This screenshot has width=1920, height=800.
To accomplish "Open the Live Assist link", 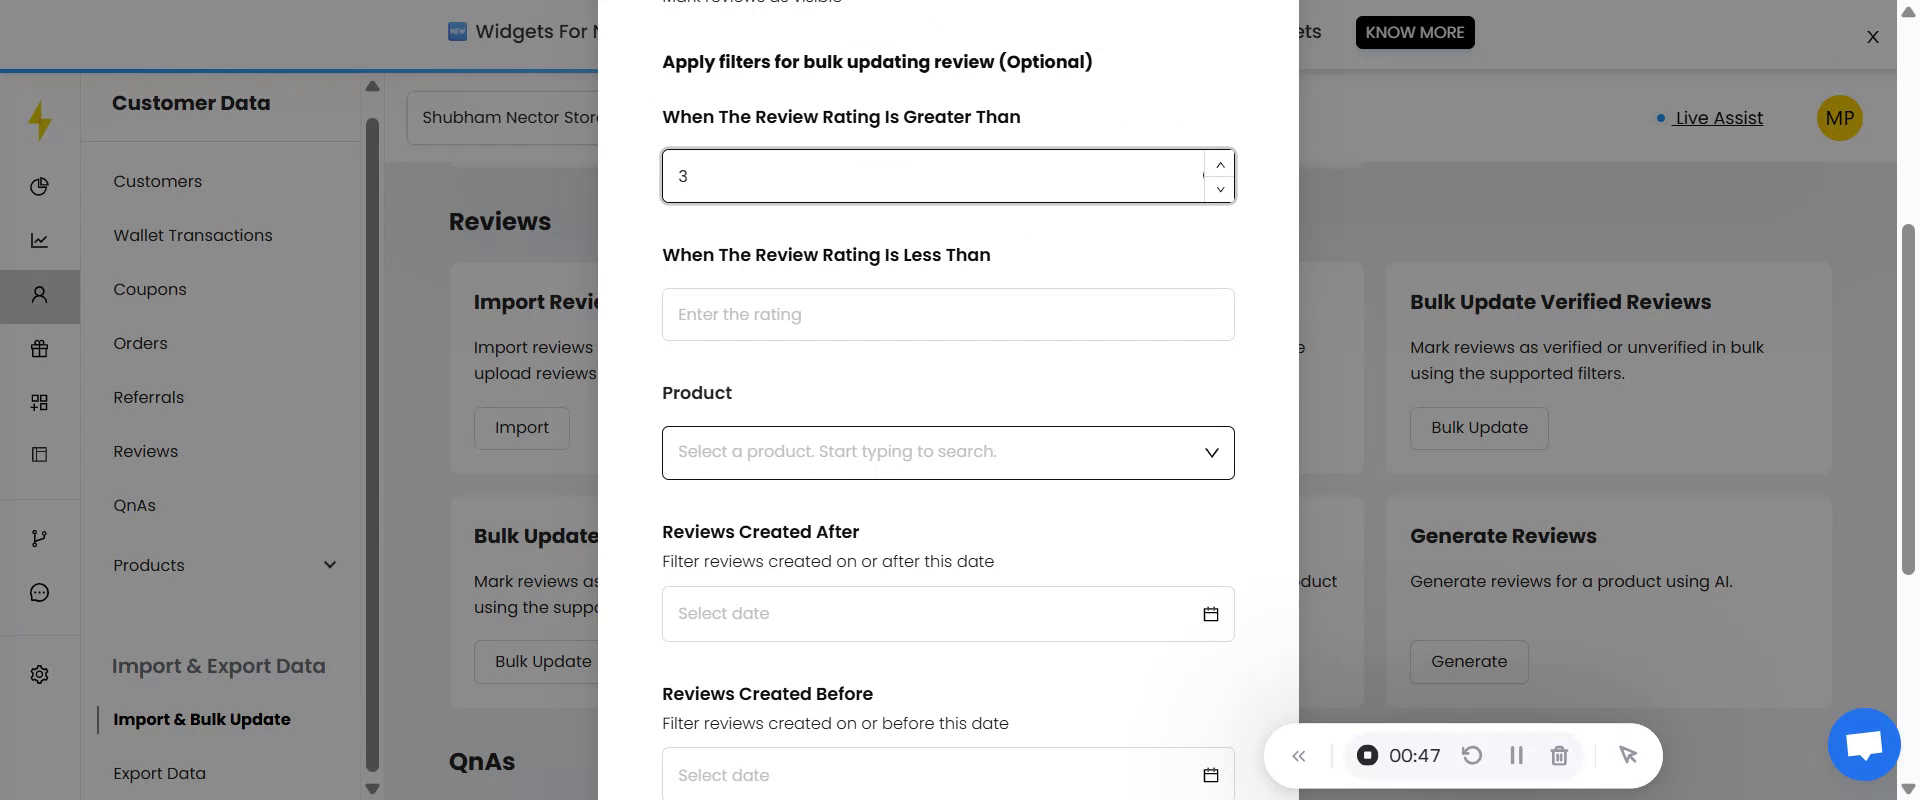I will tap(1718, 118).
